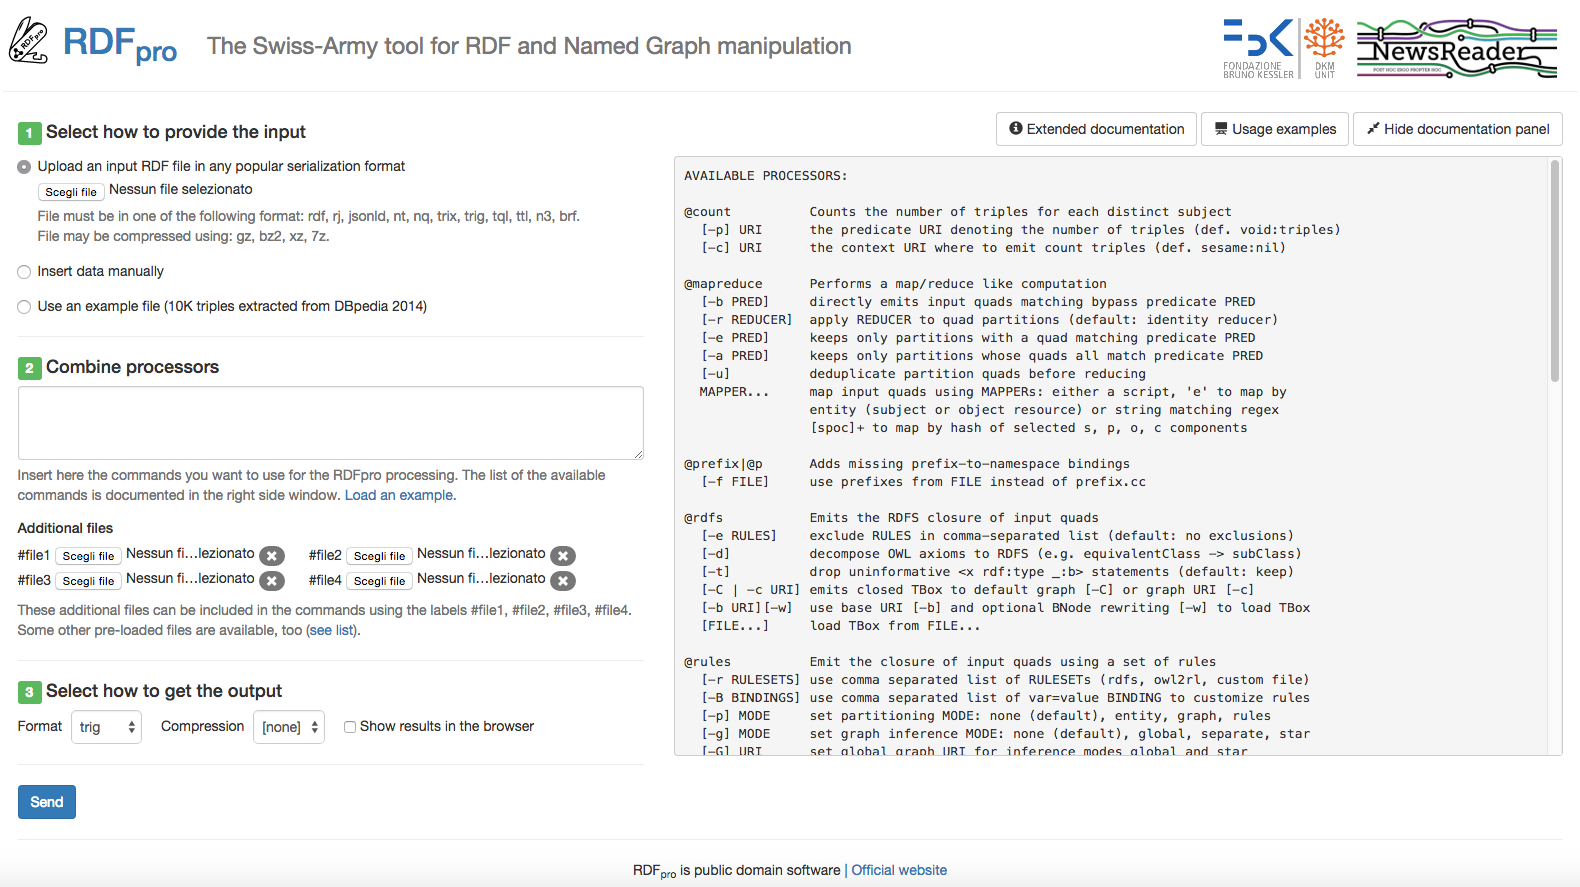Image resolution: width=1580 pixels, height=887 pixels.
Task: Follow the Load an example link
Action: (x=399, y=495)
